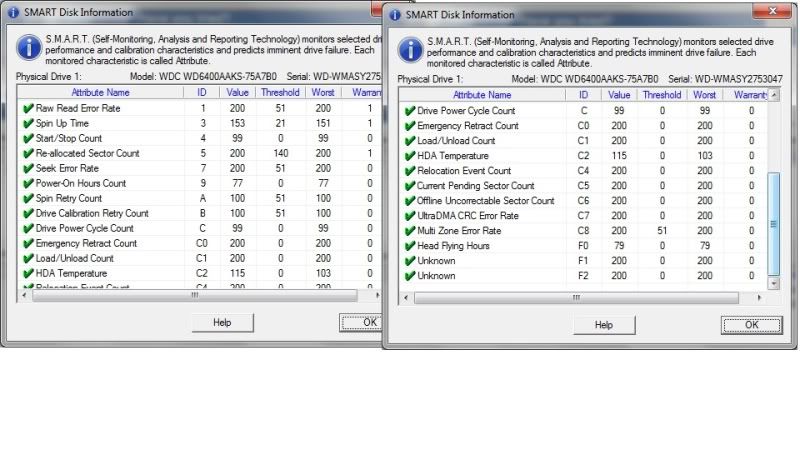The width and height of the screenshot is (800, 450).
Task: Click green check icon for Start/Stop Count
Action: tap(28, 138)
